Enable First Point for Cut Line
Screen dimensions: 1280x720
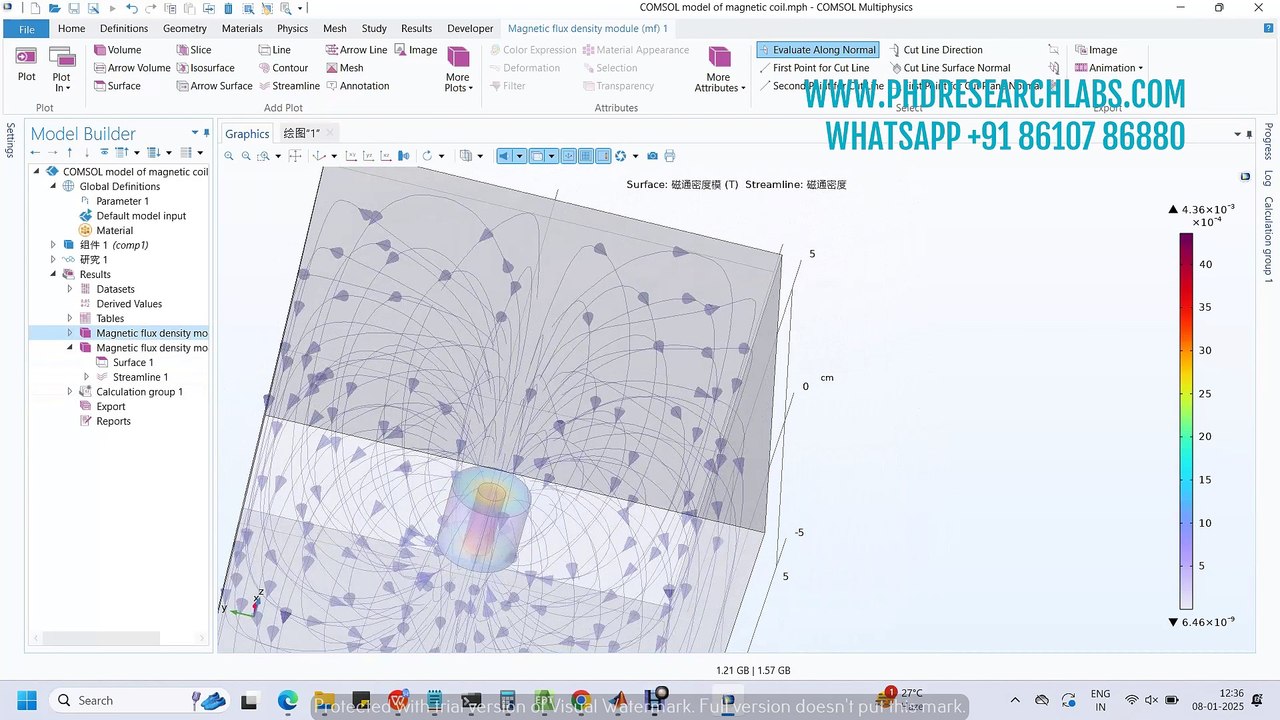pos(814,68)
